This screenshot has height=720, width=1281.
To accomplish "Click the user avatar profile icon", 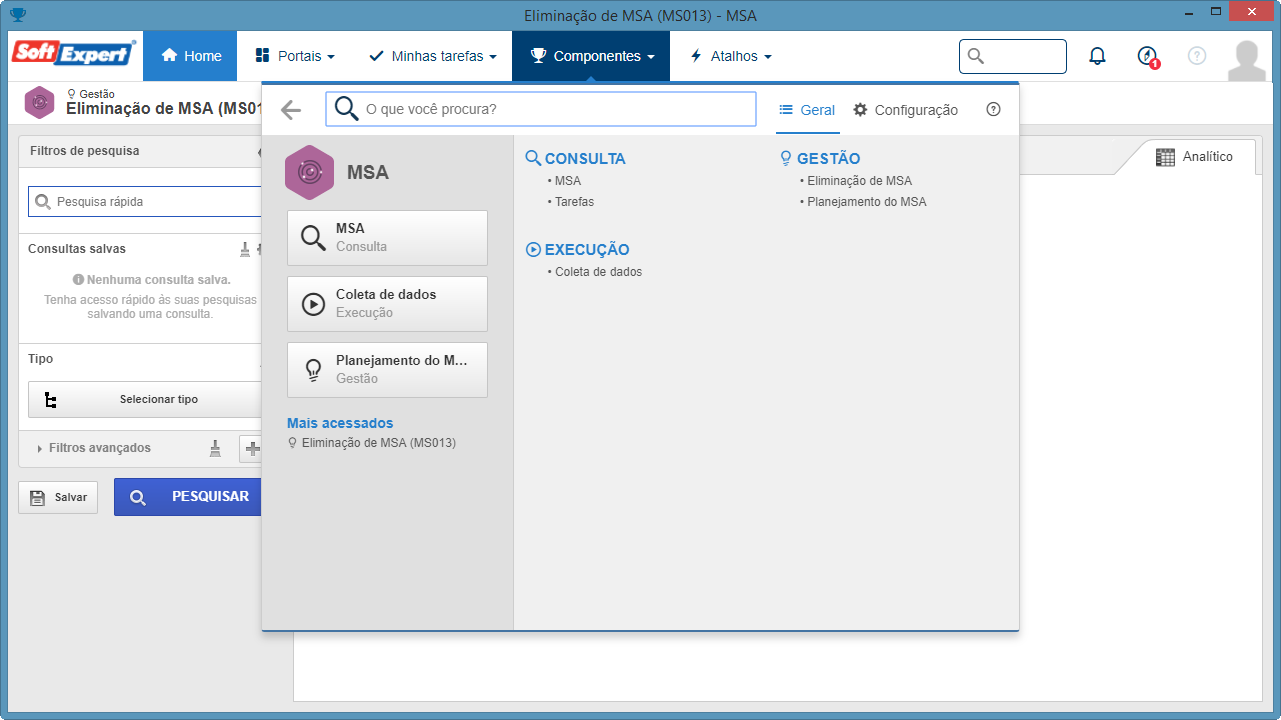I will pyautogui.click(x=1246, y=60).
